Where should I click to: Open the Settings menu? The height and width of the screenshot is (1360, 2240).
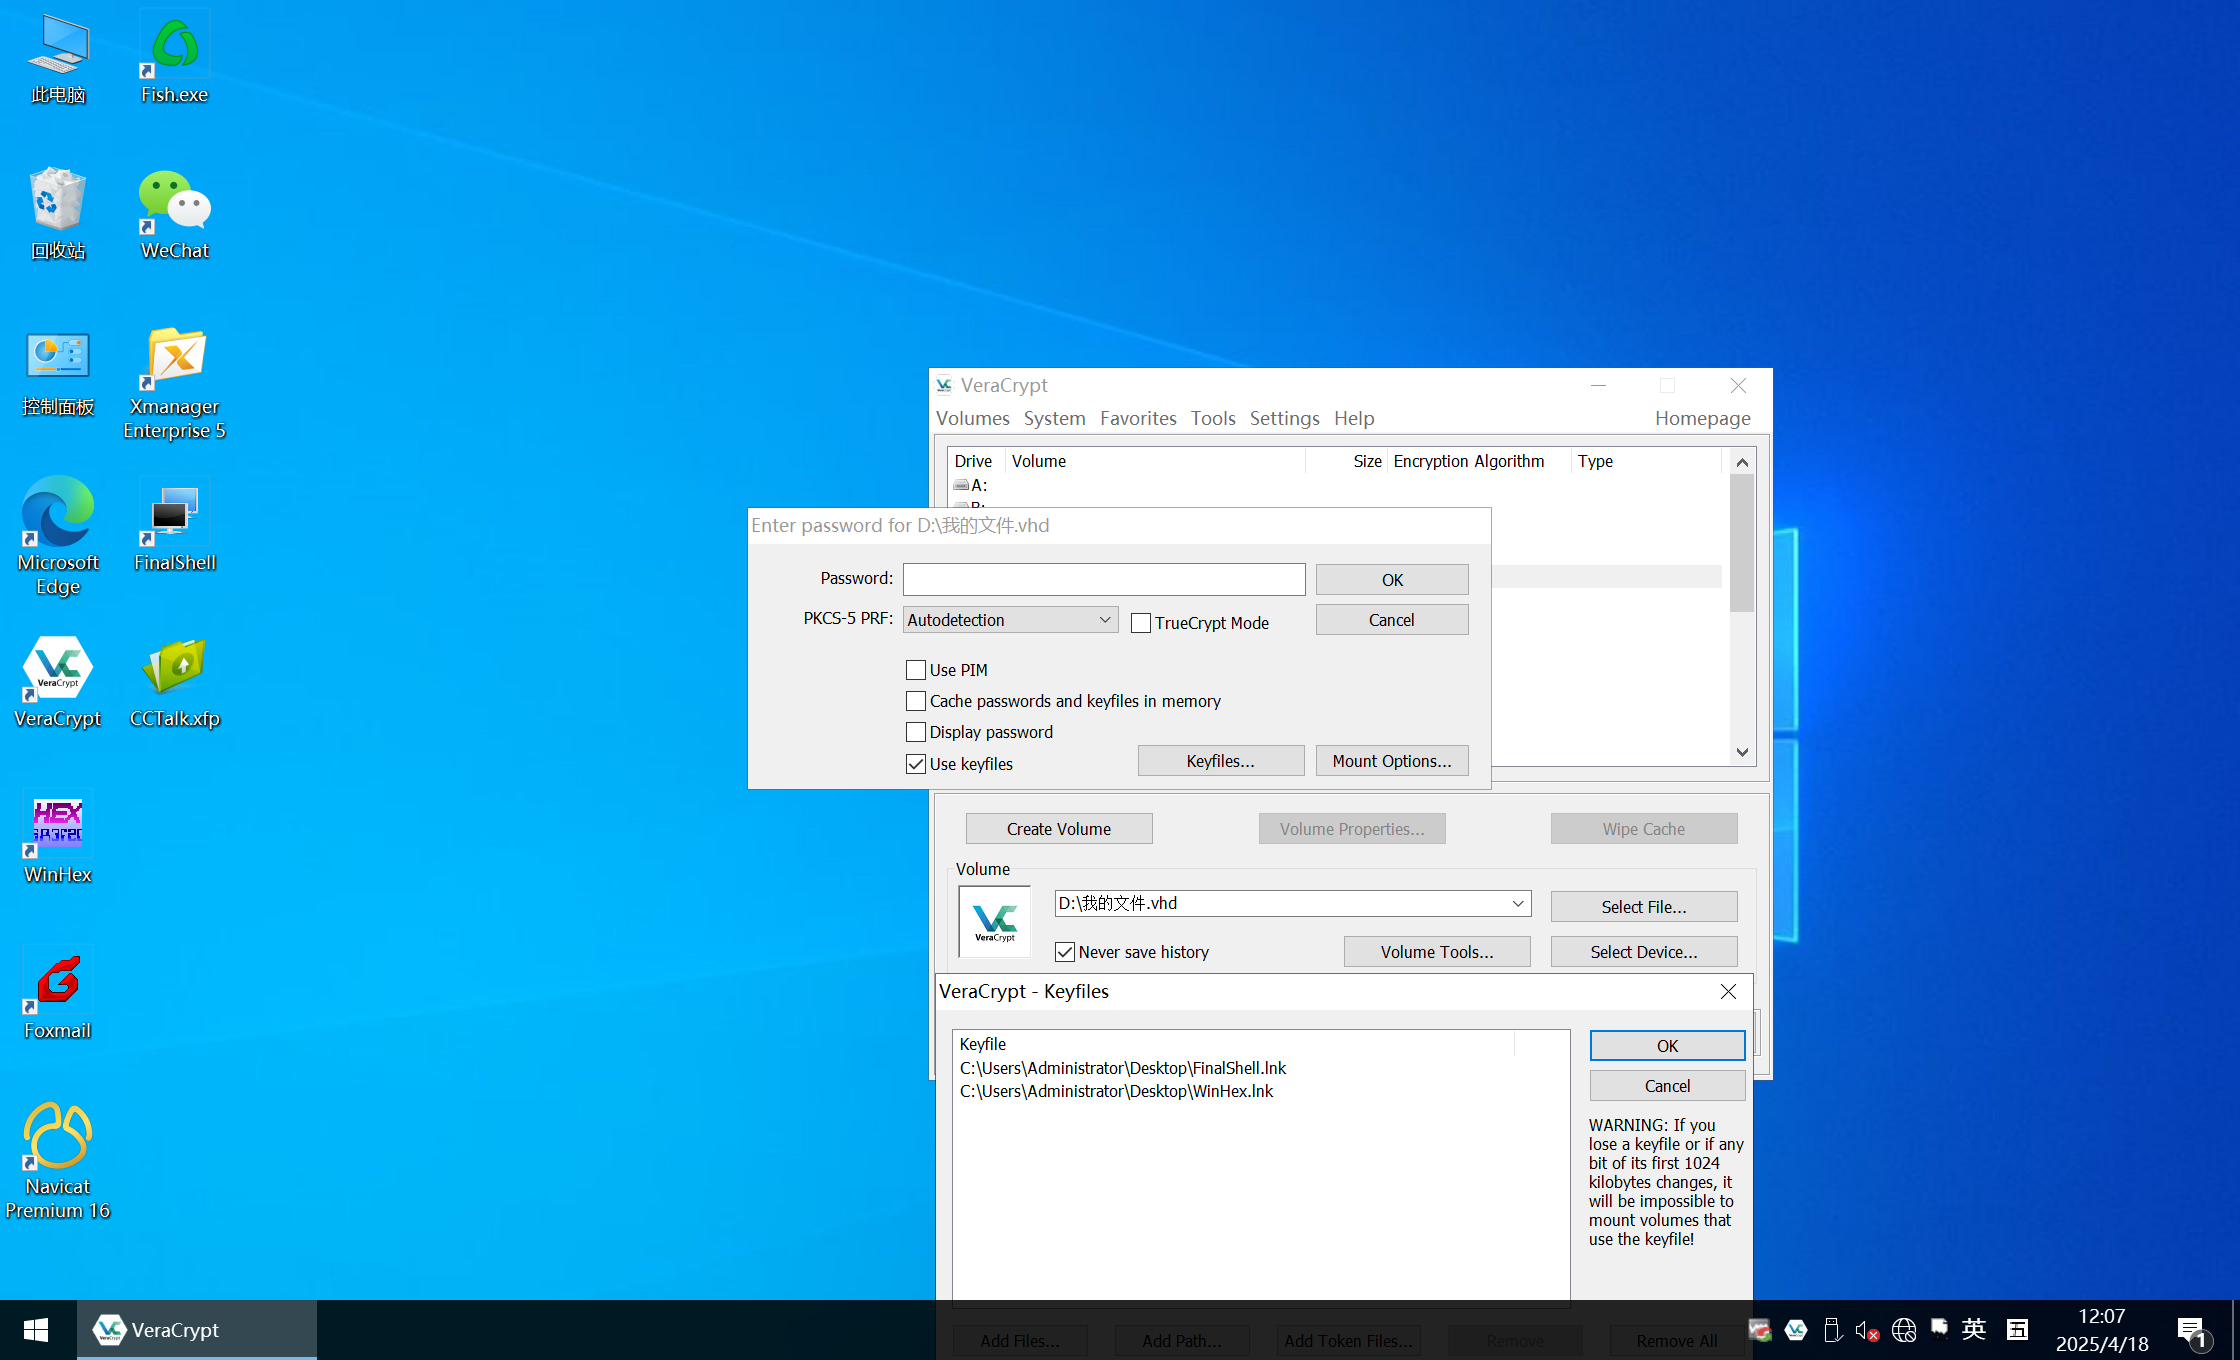coord(1285,418)
